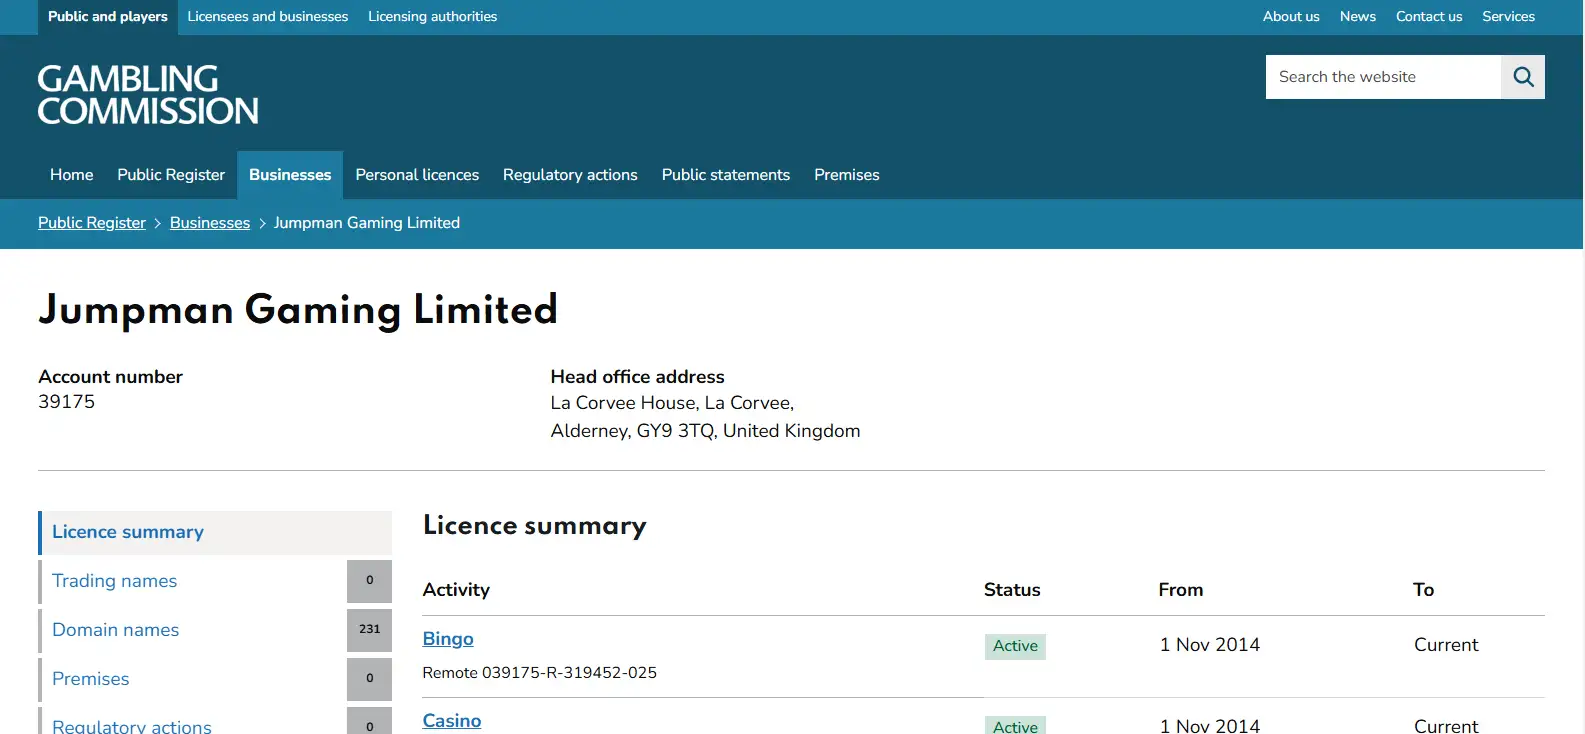Follow the Public Register breadcrumb link
The height and width of the screenshot is (734, 1585).
tap(92, 223)
